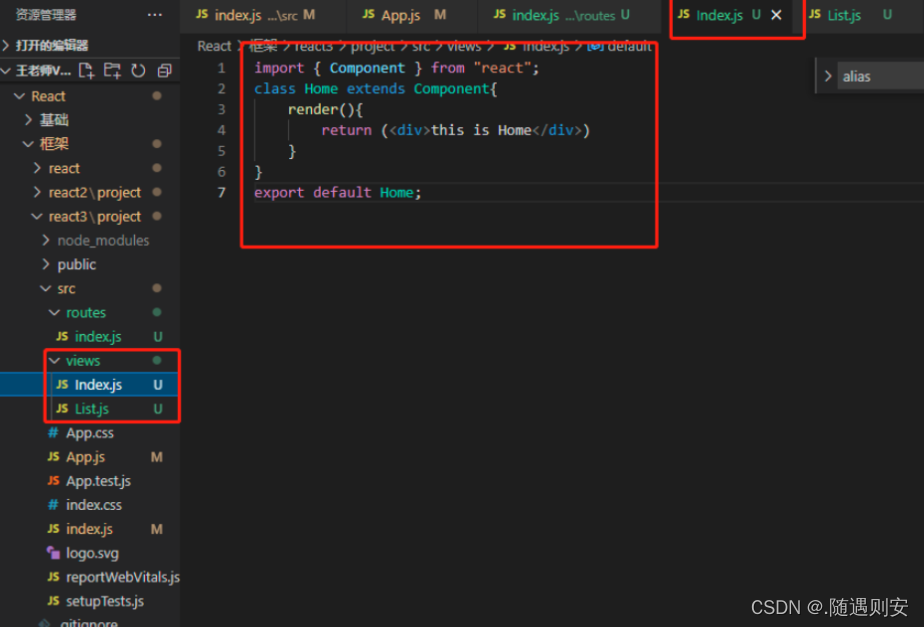Click the JS icon beside reportWebVitals.js
This screenshot has height=627, width=924.
[x=55, y=577]
